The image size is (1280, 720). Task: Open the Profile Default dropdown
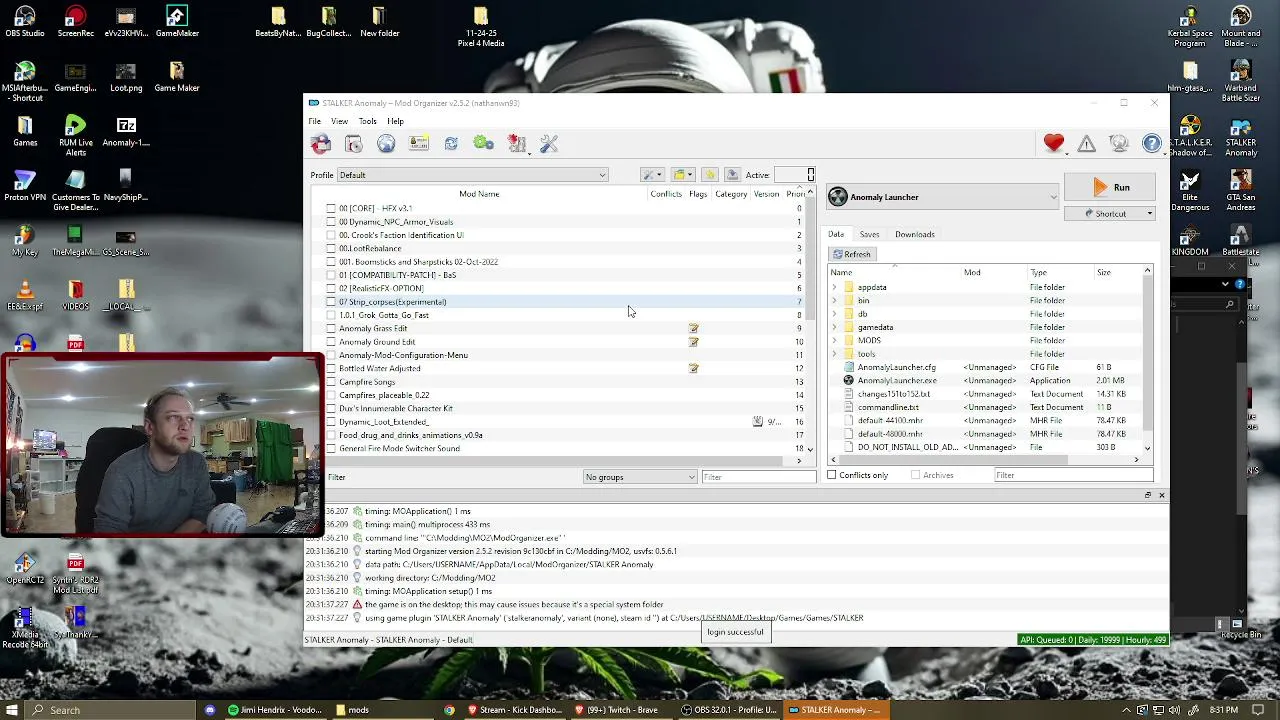472,175
